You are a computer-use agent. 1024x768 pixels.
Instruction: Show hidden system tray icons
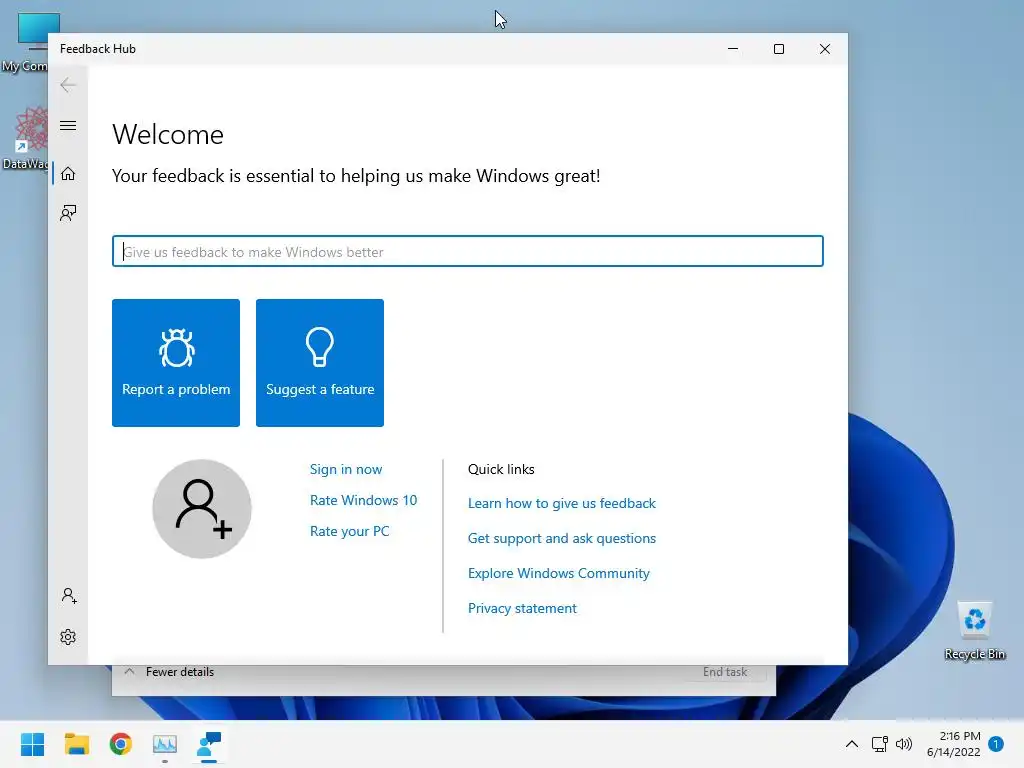coord(852,744)
